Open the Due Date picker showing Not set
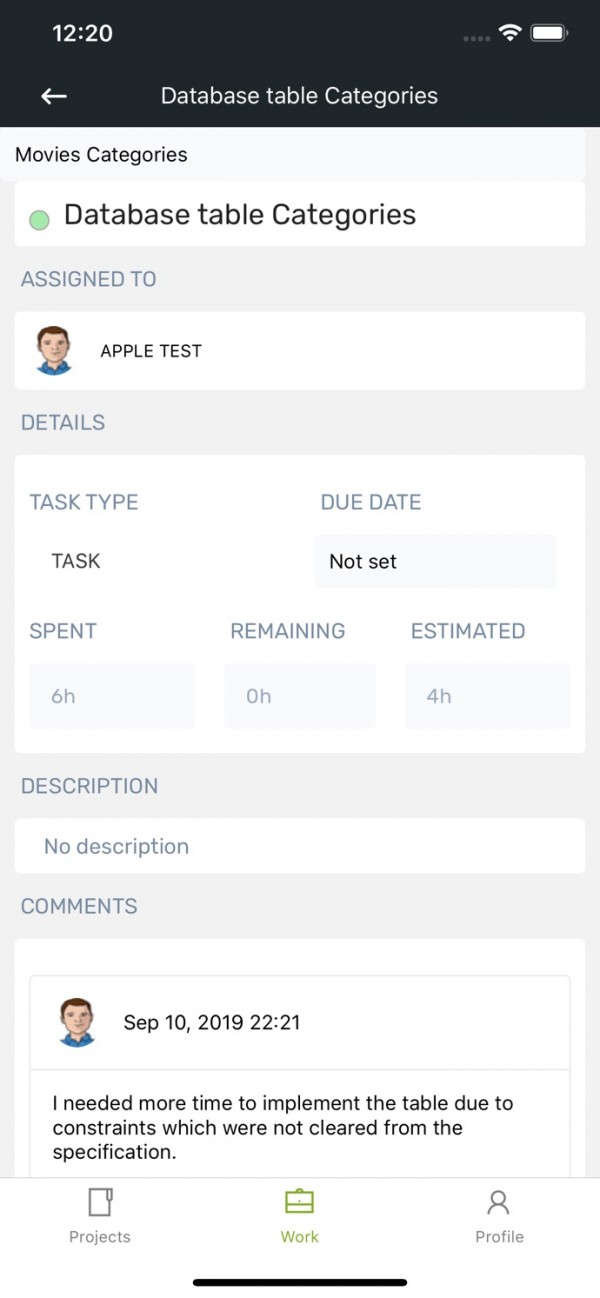This screenshot has height=1298, width=600. (435, 561)
